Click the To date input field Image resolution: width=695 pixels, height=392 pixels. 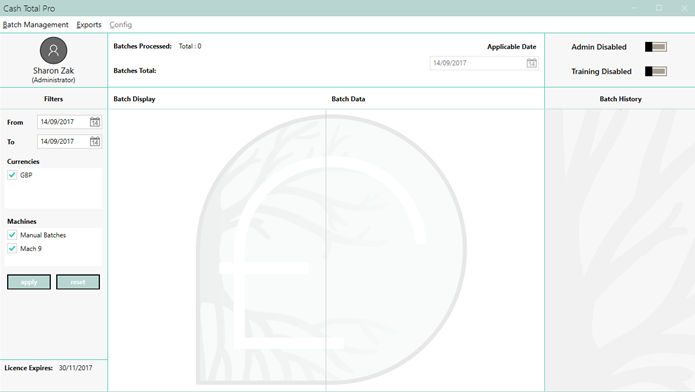(70, 141)
